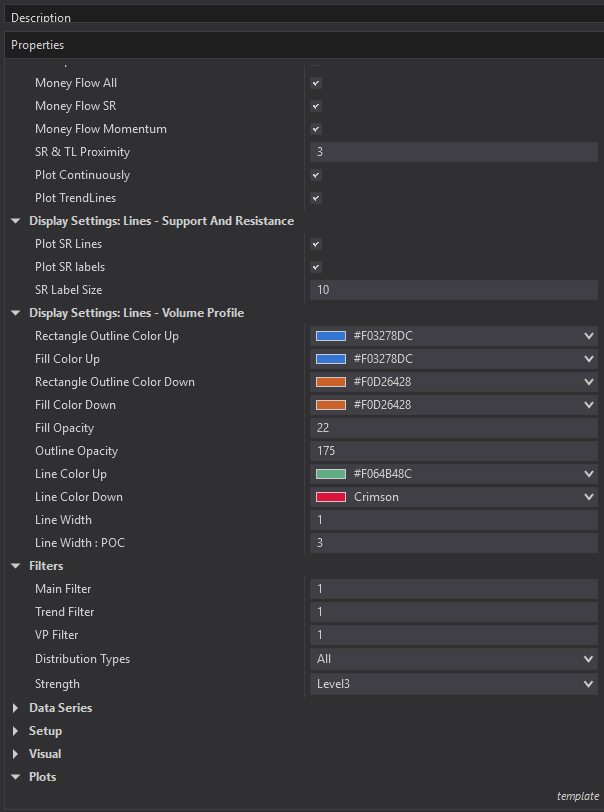Click the Fill Opacity input field
The height and width of the screenshot is (812, 604).
454,428
